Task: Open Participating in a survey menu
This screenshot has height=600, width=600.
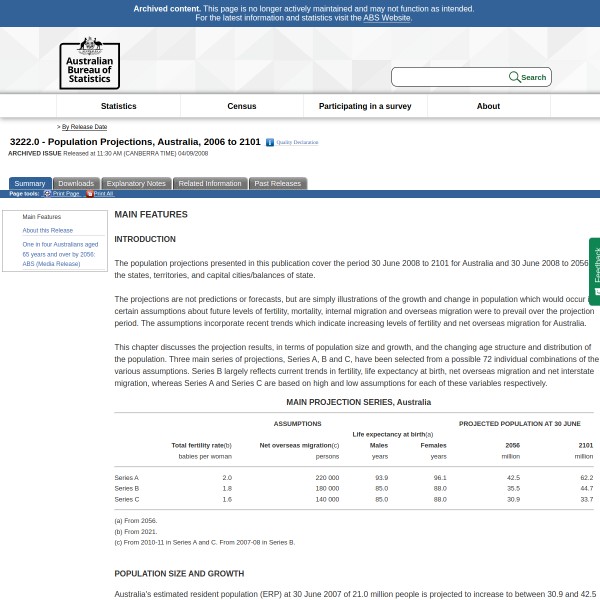Action: [x=365, y=106]
